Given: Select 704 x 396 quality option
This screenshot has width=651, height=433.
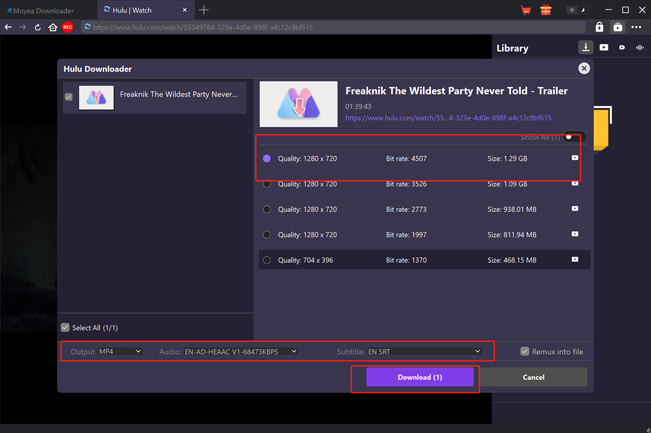Looking at the screenshot, I should click(267, 260).
